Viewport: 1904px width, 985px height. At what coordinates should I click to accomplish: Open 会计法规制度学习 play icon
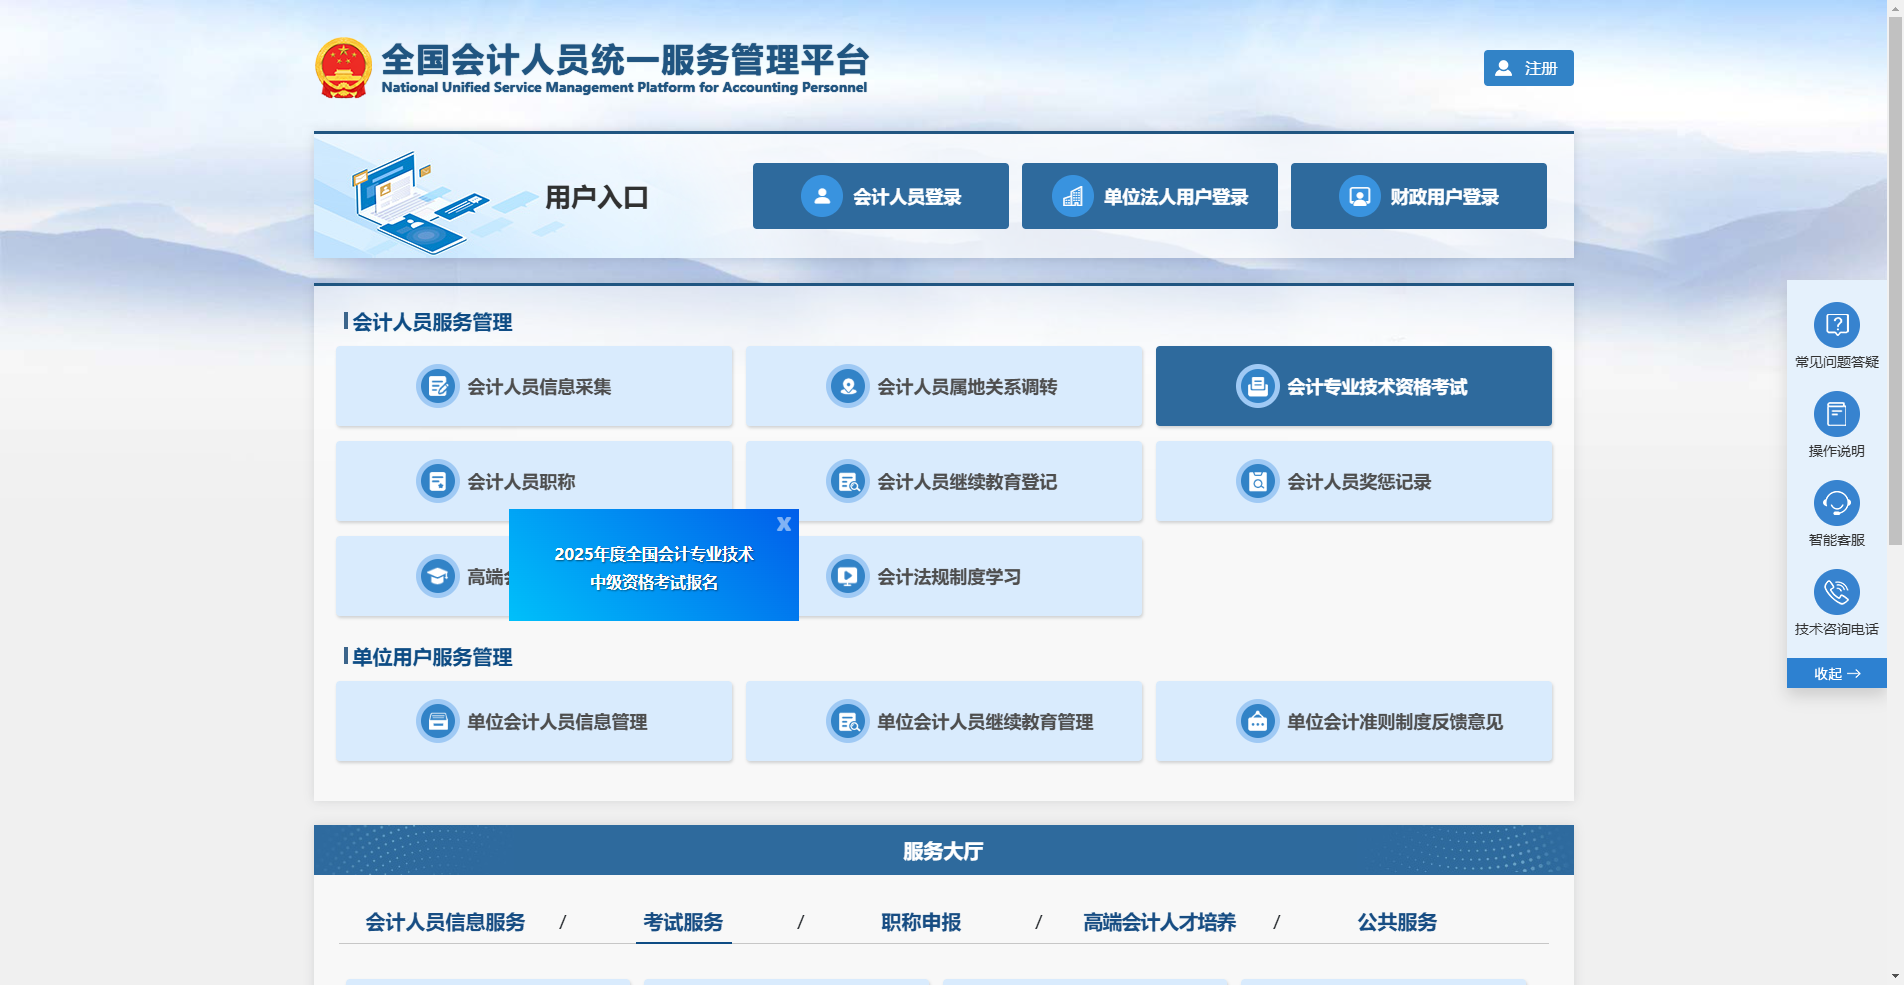847,576
